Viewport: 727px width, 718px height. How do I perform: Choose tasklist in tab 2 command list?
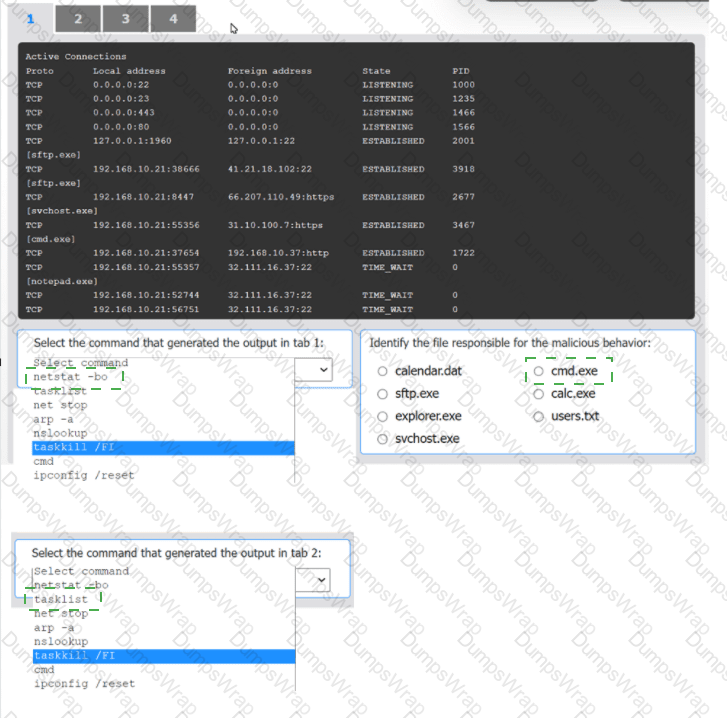tap(61, 600)
